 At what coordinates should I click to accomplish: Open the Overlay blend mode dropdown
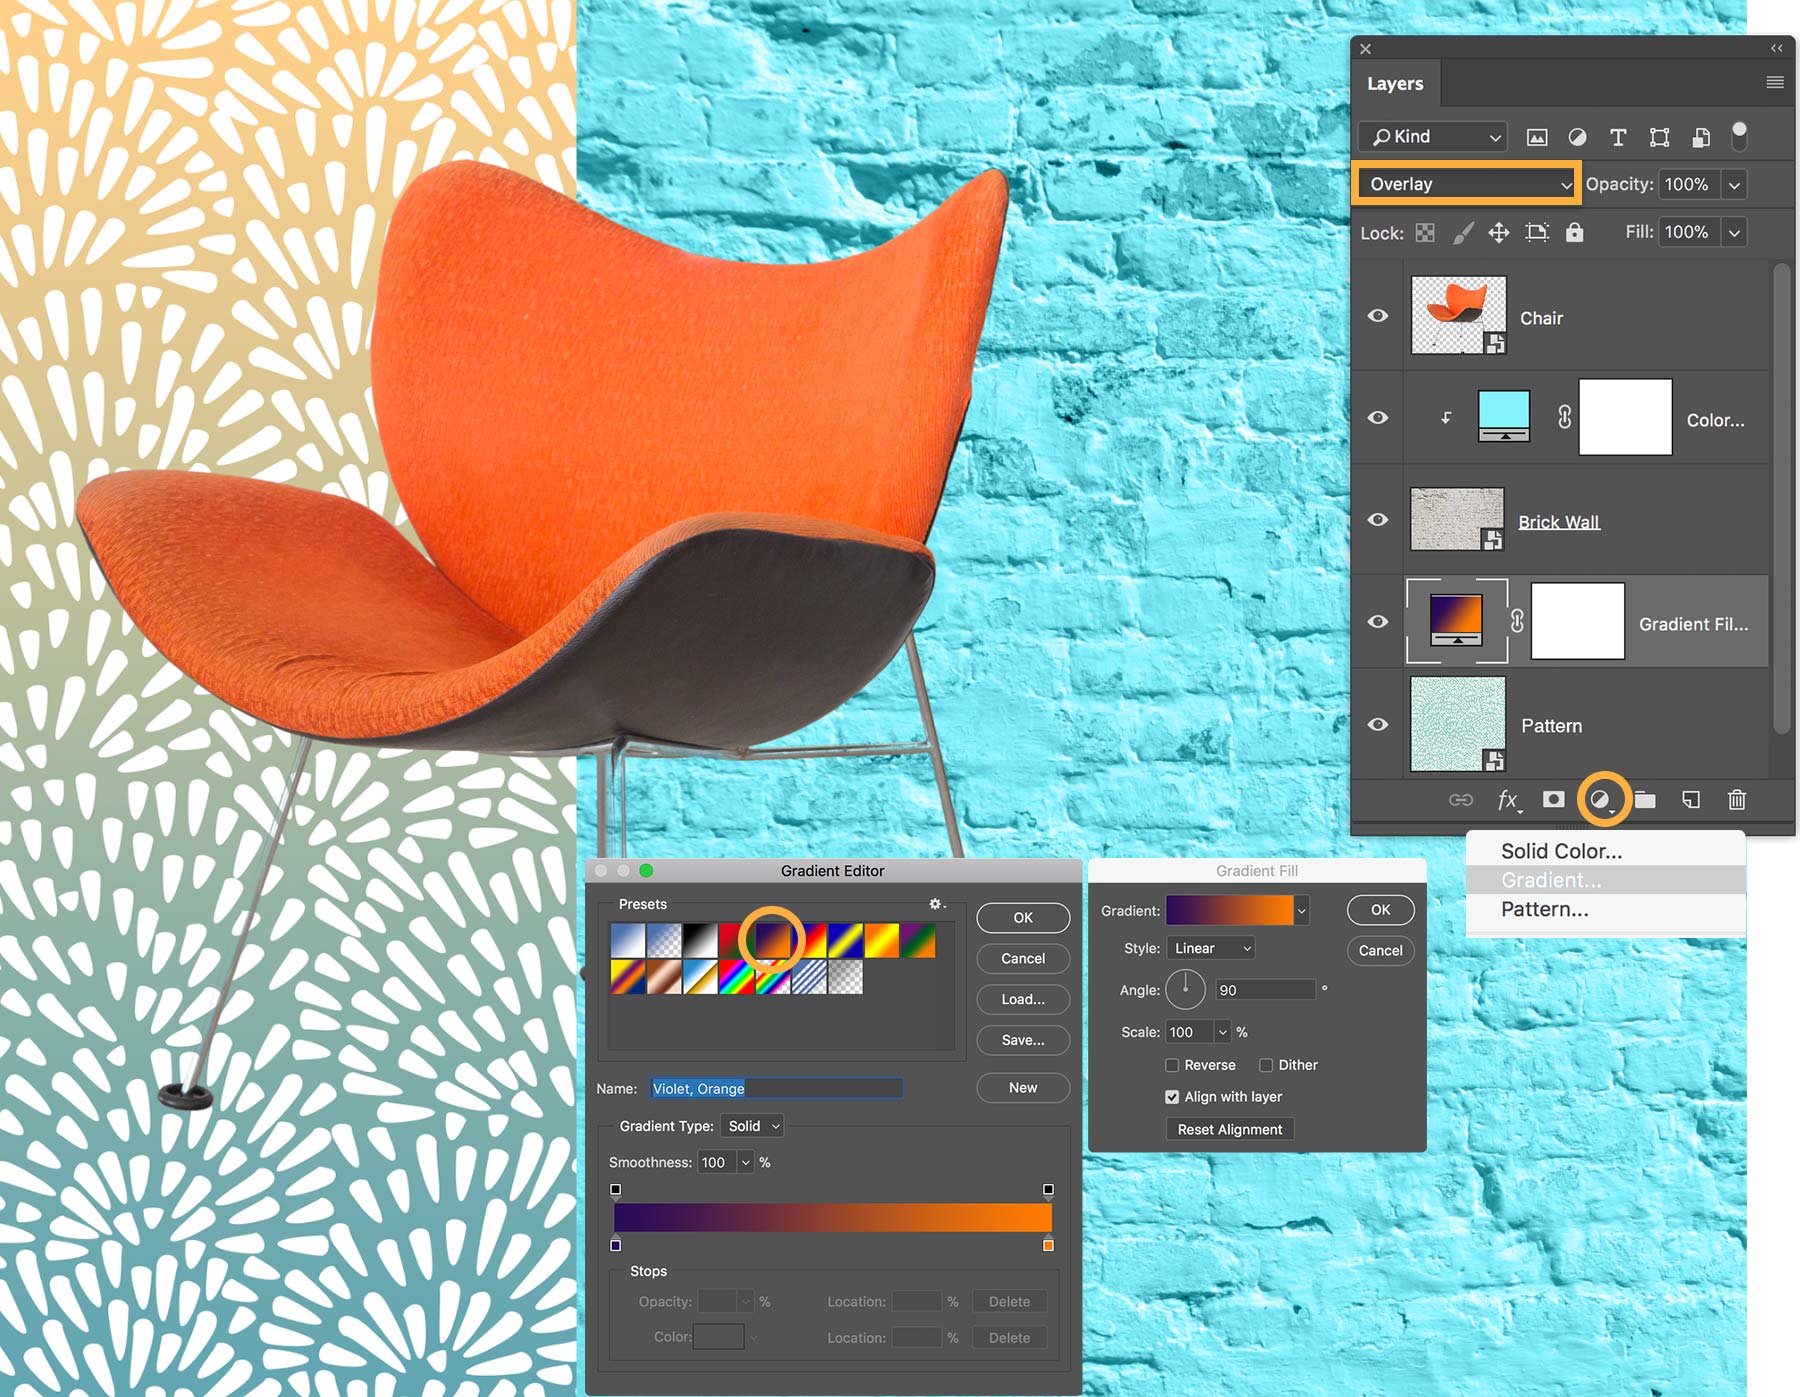point(1465,184)
